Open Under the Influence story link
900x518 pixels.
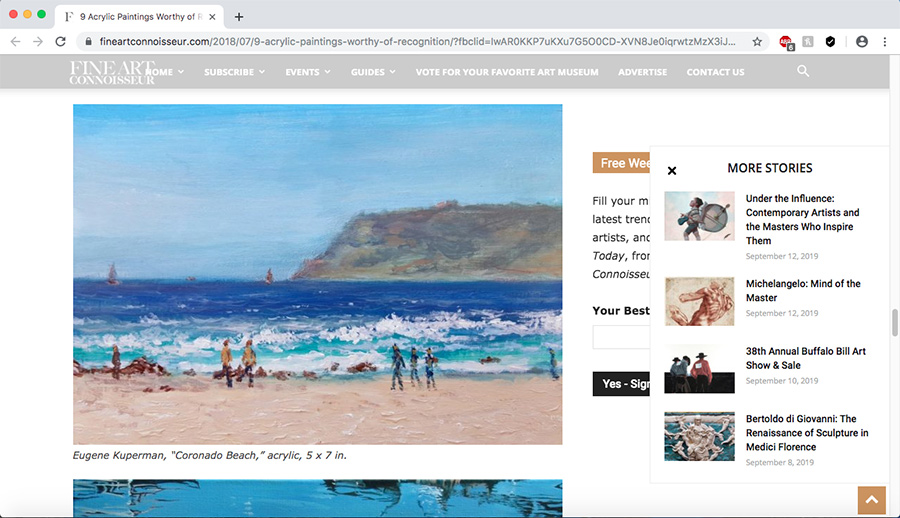pos(802,219)
